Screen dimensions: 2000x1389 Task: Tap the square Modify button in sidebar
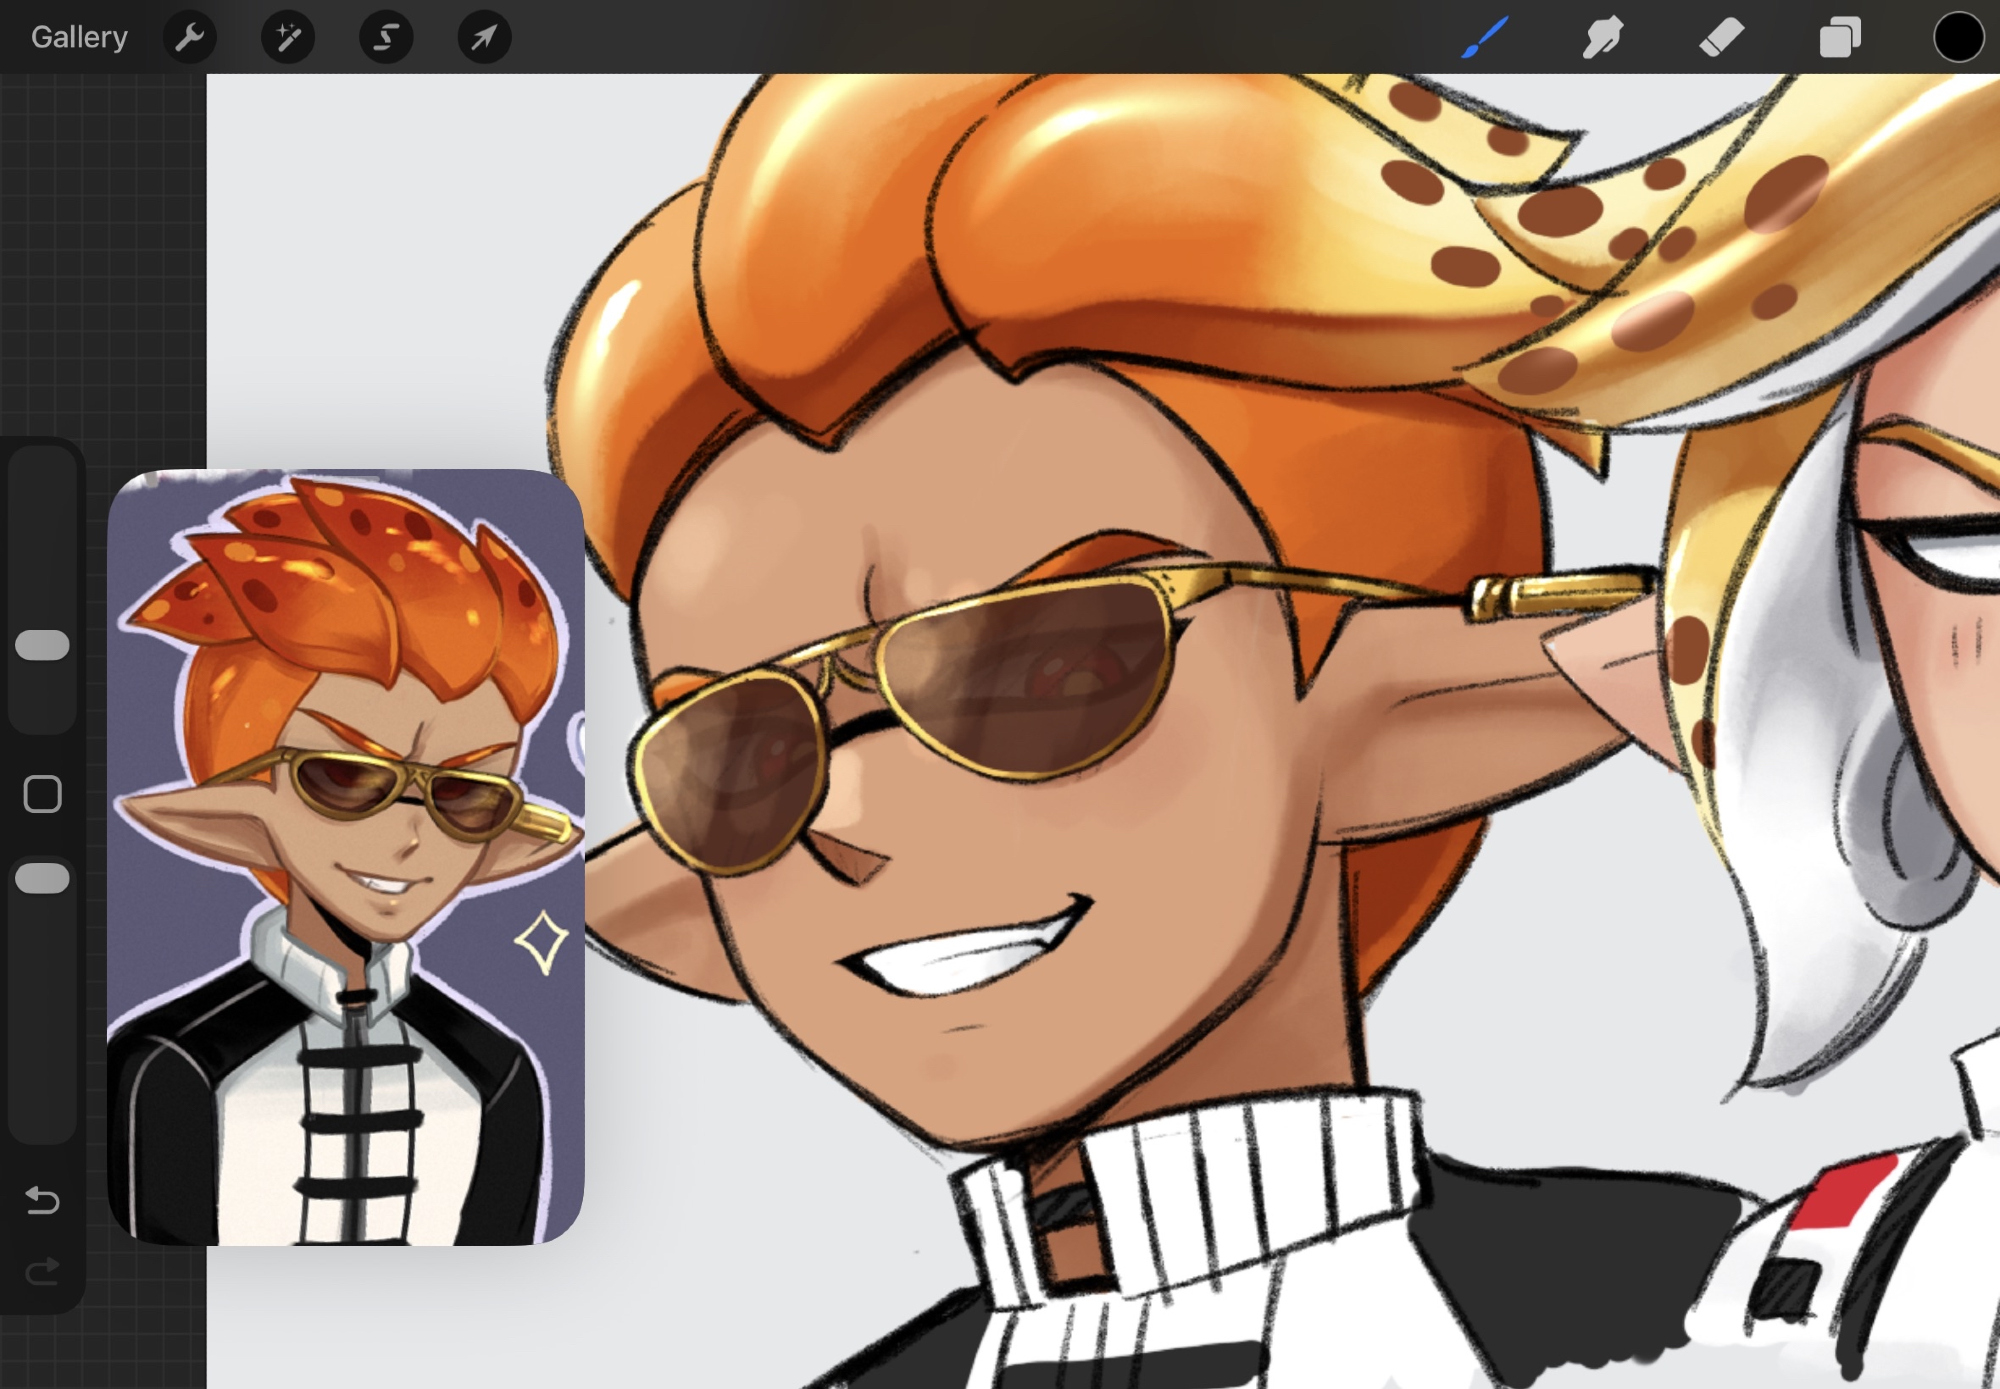click(x=42, y=794)
